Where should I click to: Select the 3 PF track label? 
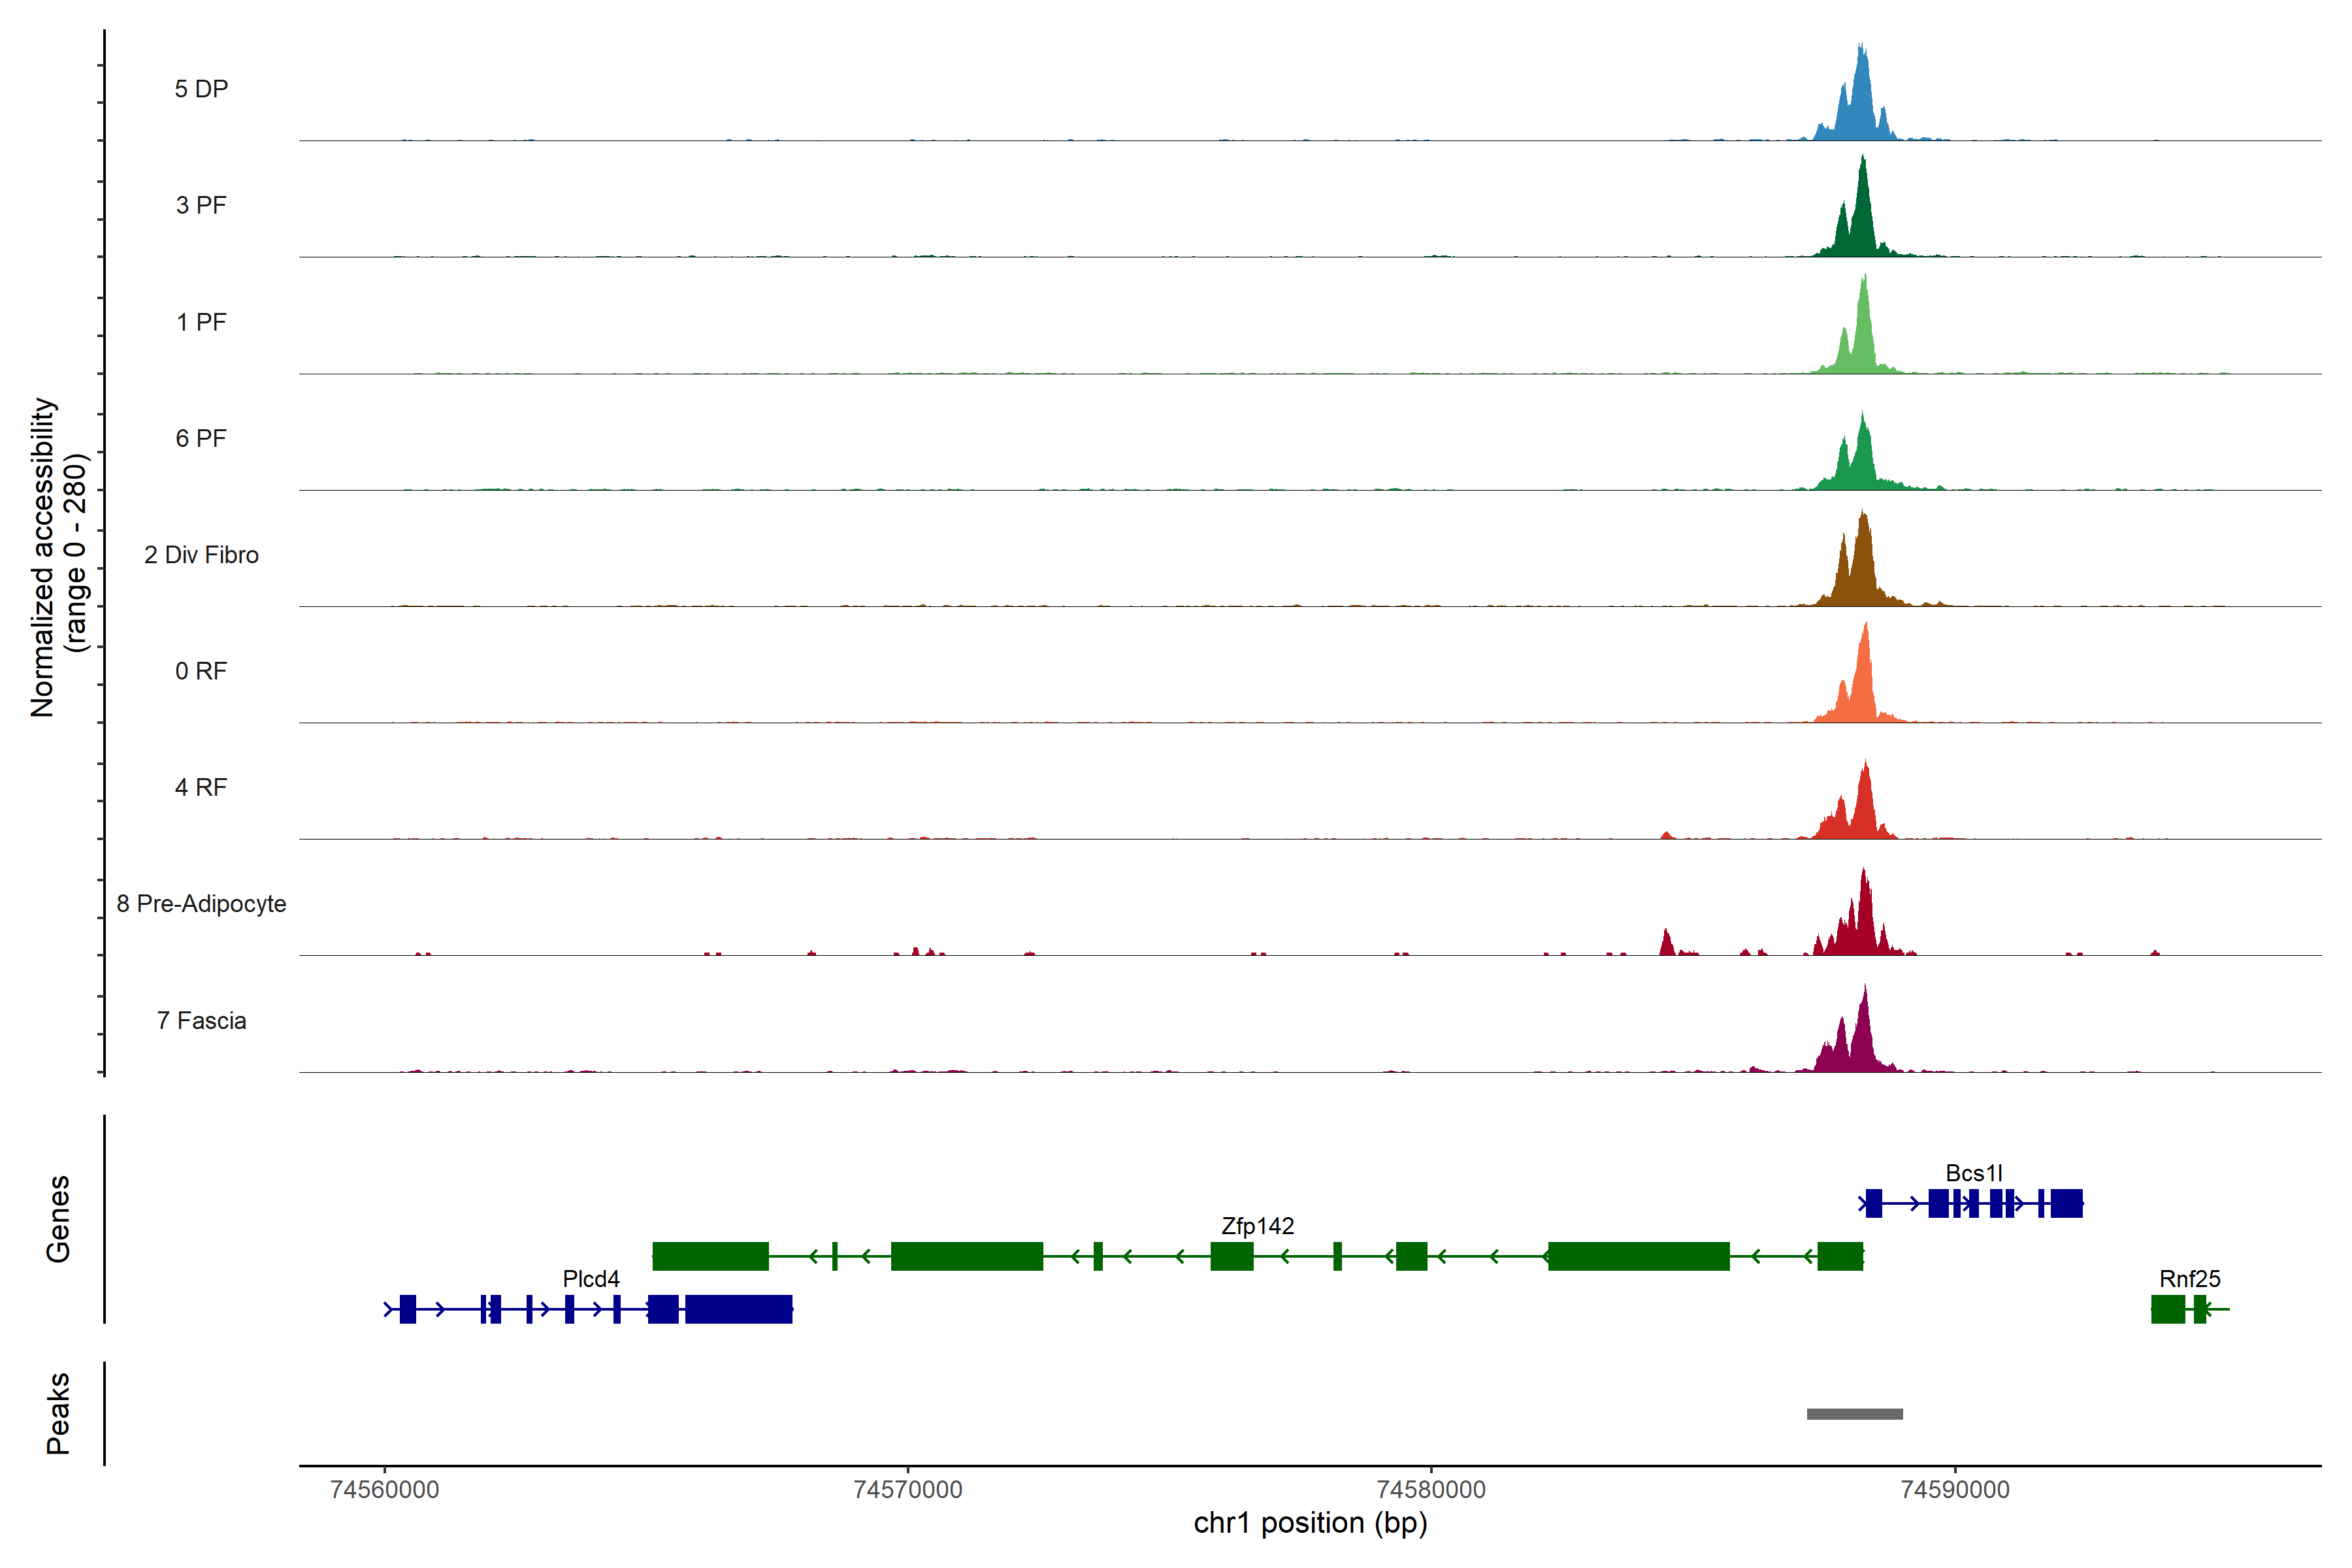click(201, 205)
